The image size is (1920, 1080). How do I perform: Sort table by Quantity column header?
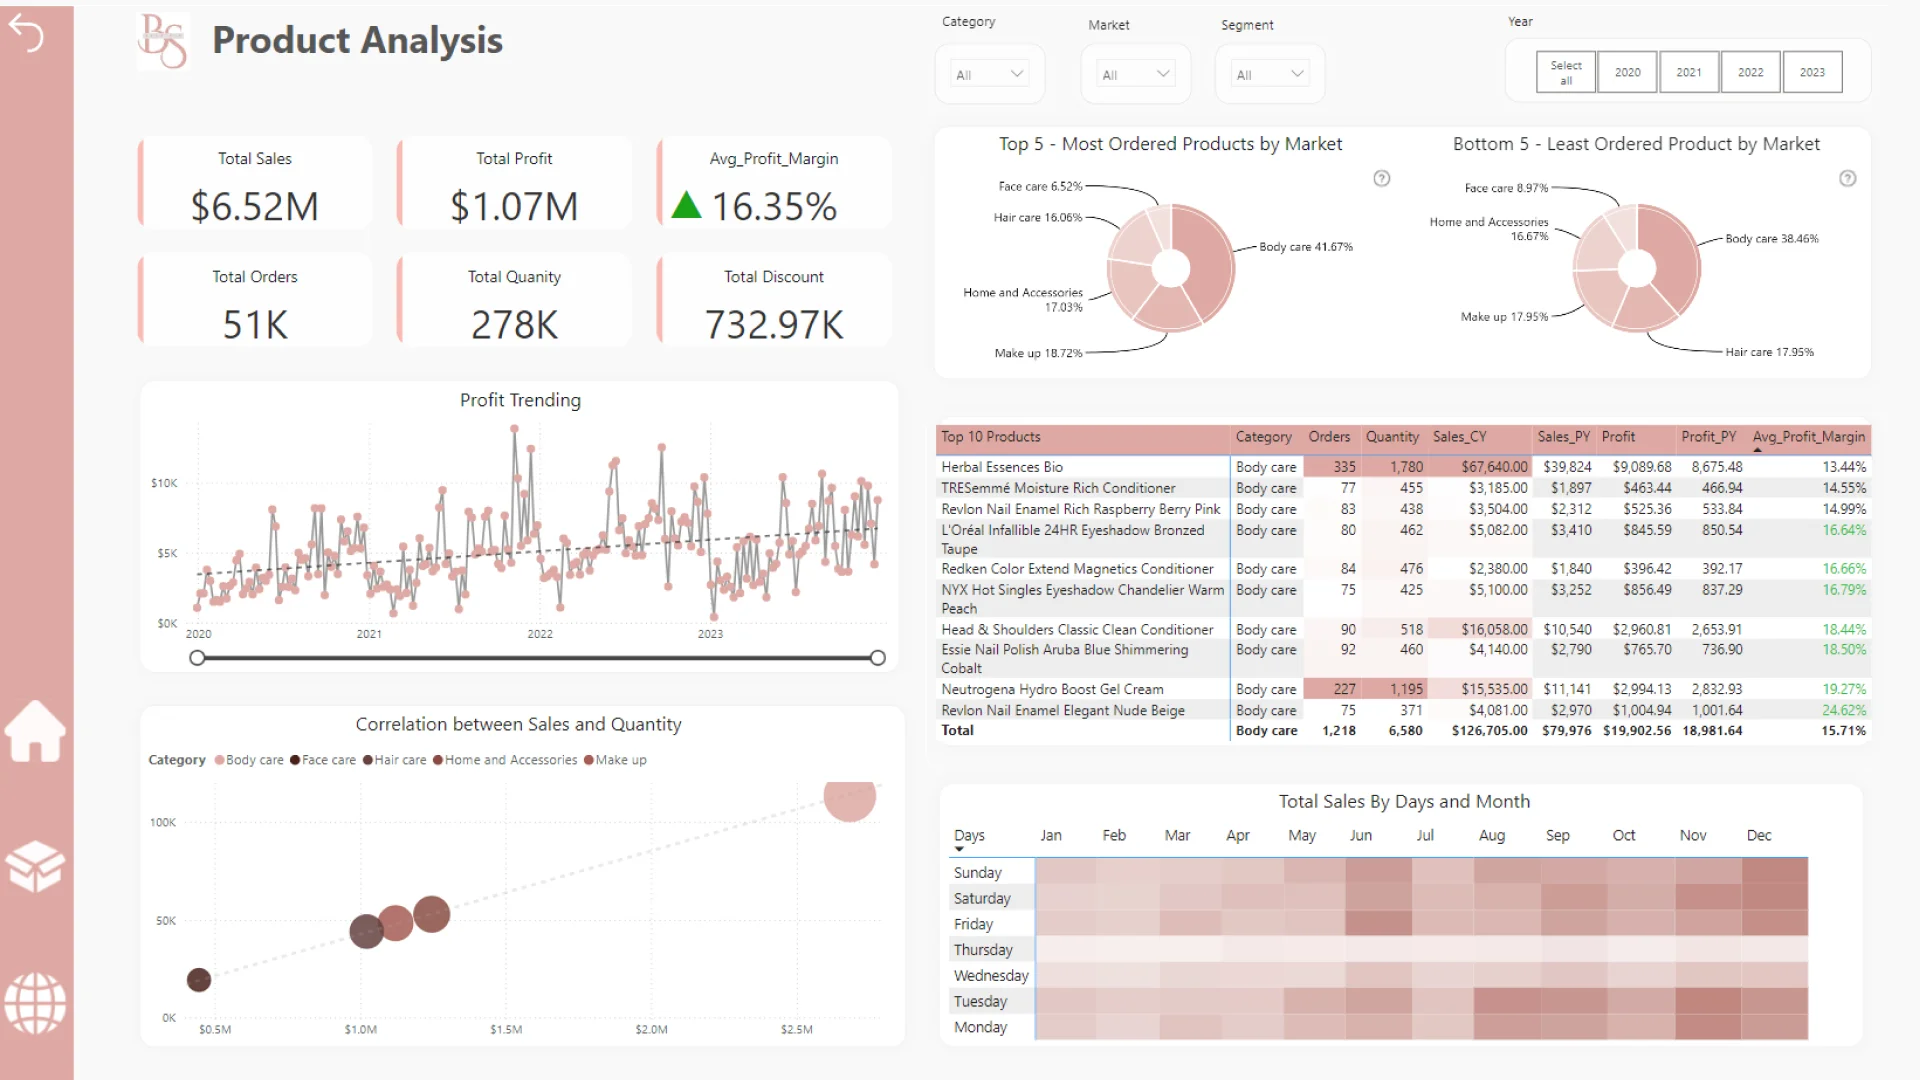point(1392,437)
